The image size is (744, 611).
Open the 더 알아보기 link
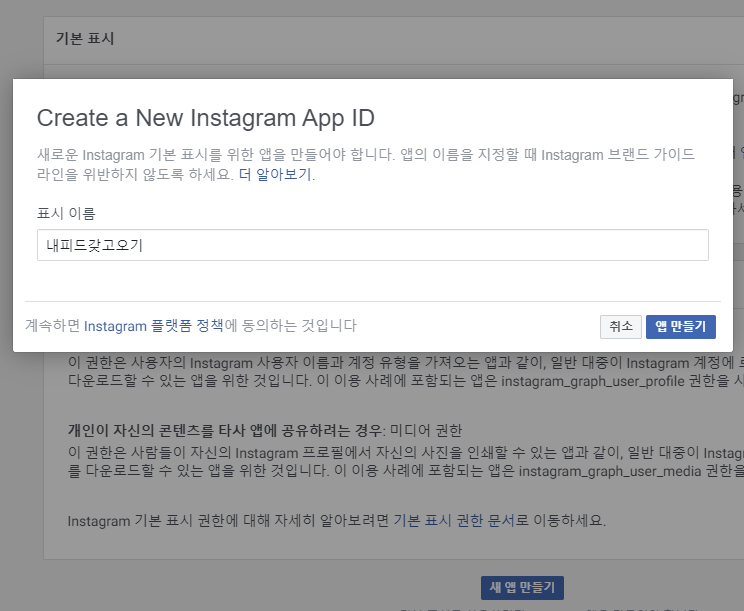[x=275, y=175]
